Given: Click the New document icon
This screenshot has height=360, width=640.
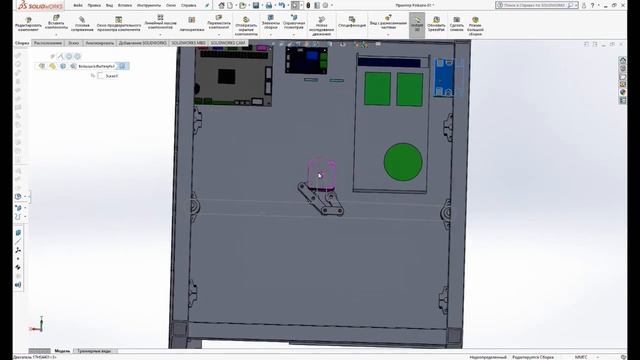Looking at the screenshot, I should pos(230,5).
